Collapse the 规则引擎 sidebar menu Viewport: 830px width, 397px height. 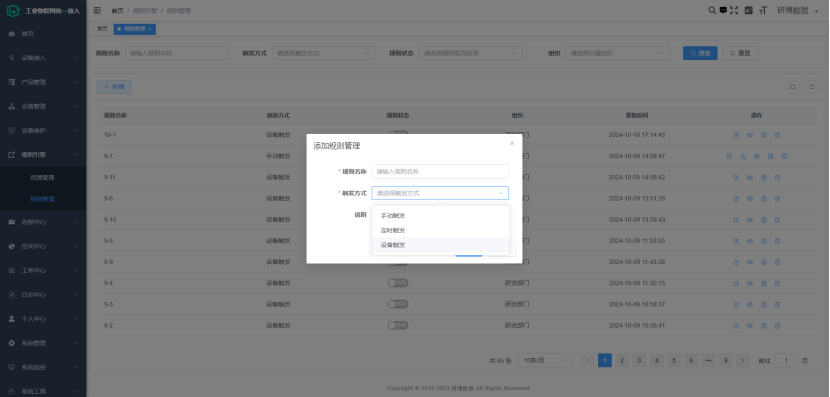tap(43, 155)
